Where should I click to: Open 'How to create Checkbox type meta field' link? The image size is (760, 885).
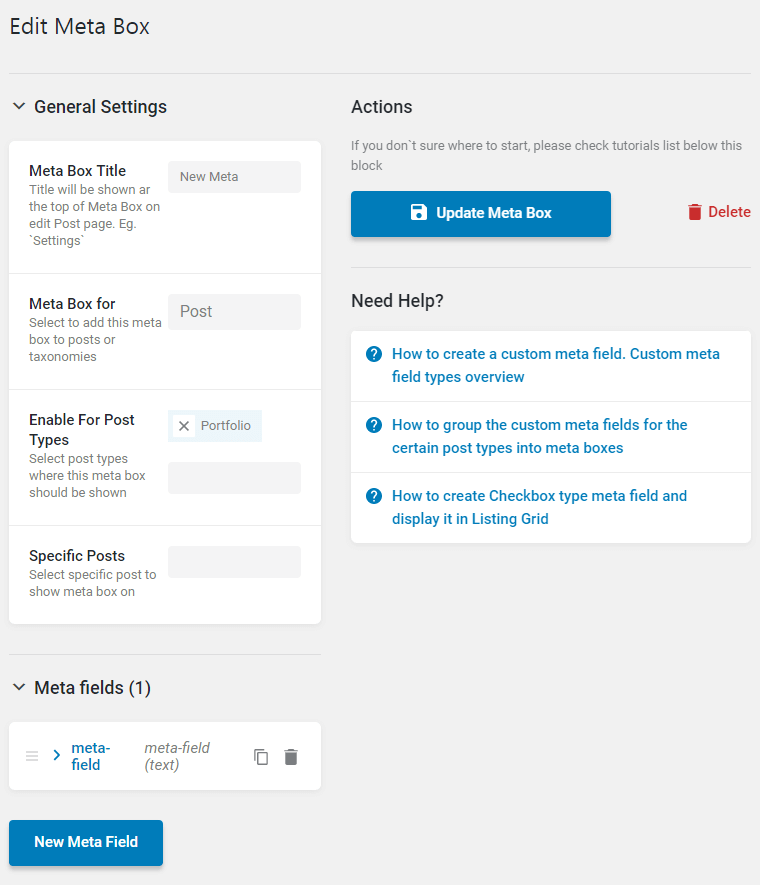coord(539,507)
